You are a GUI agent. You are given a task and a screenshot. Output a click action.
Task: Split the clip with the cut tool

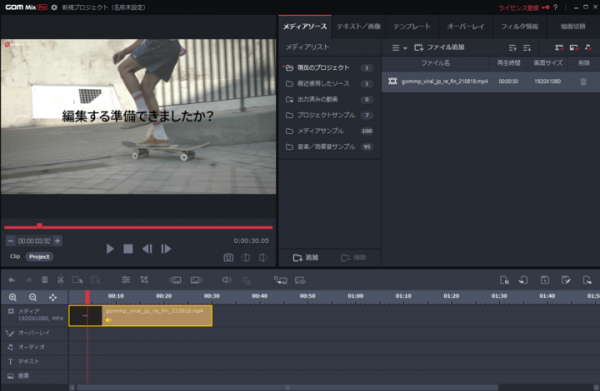(x=60, y=280)
